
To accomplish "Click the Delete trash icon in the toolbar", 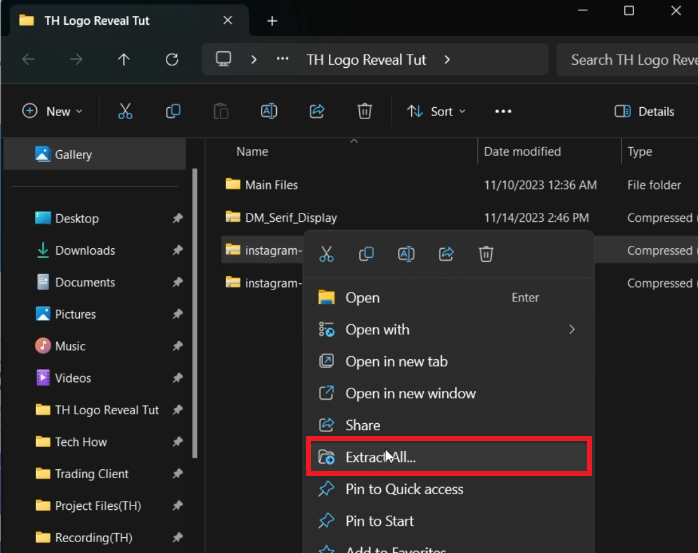I will point(365,111).
